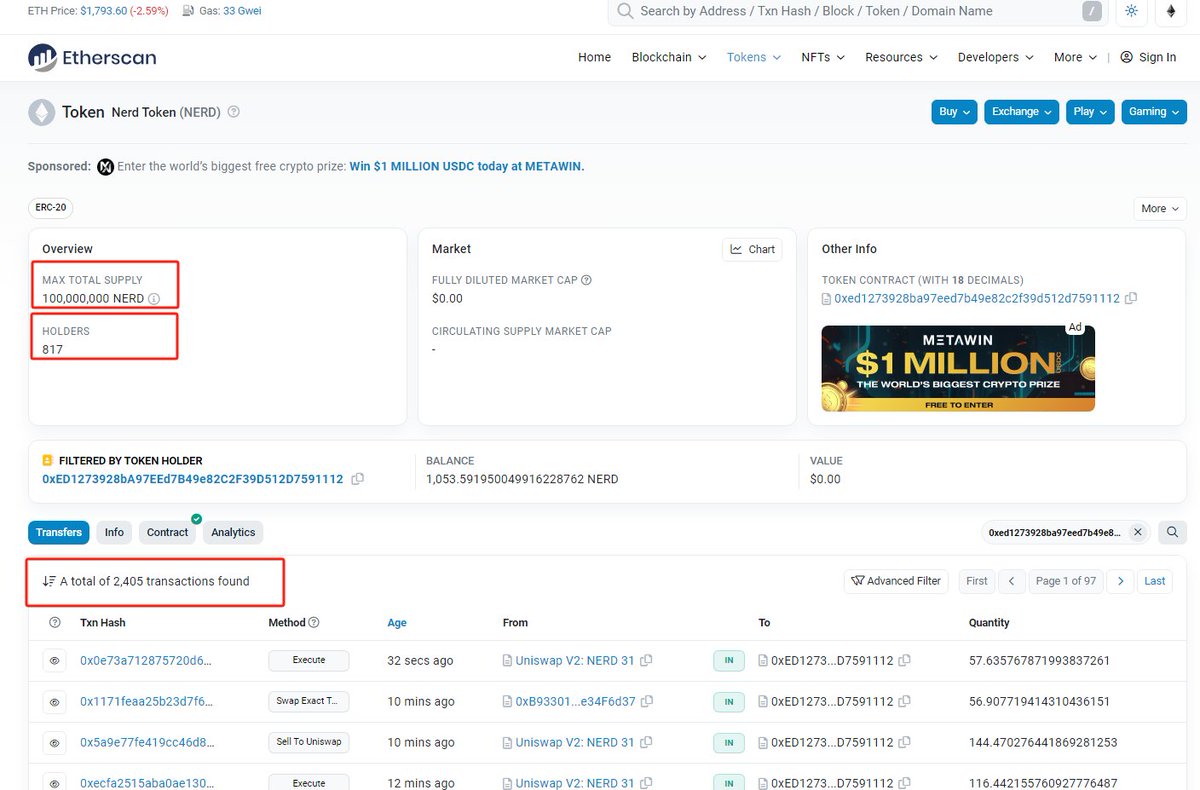Click the Swap Exact T... method badge
Screen dimensions: 1200x790
pyautogui.click(x=309, y=702)
